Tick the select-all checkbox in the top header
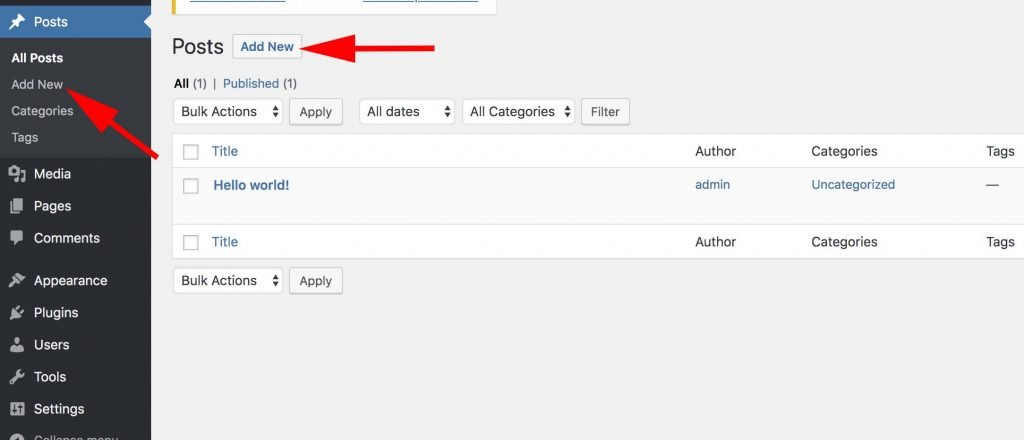 [x=191, y=152]
